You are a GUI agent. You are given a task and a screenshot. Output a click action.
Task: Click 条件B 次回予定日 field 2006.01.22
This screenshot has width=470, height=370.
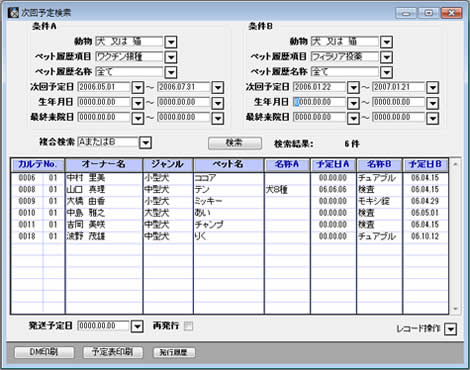click(319, 87)
